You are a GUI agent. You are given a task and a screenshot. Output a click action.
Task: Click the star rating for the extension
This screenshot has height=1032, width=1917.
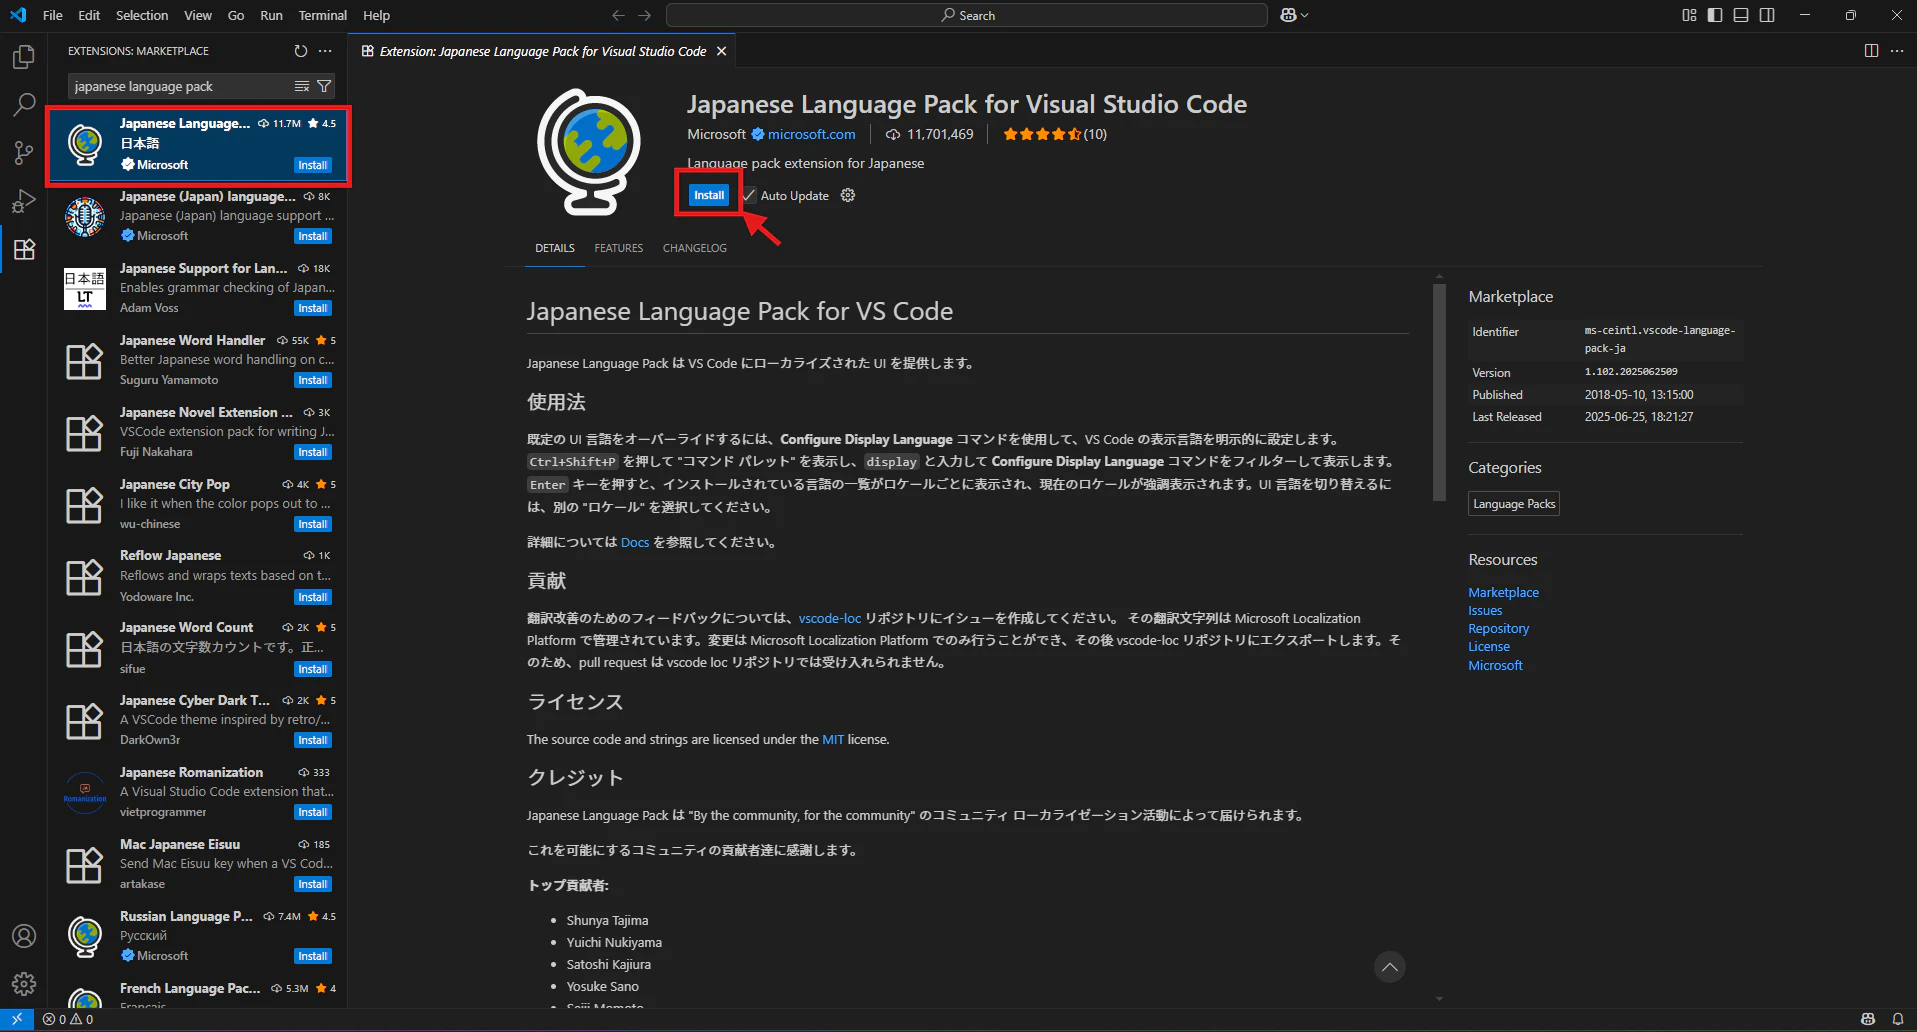[1055, 134]
